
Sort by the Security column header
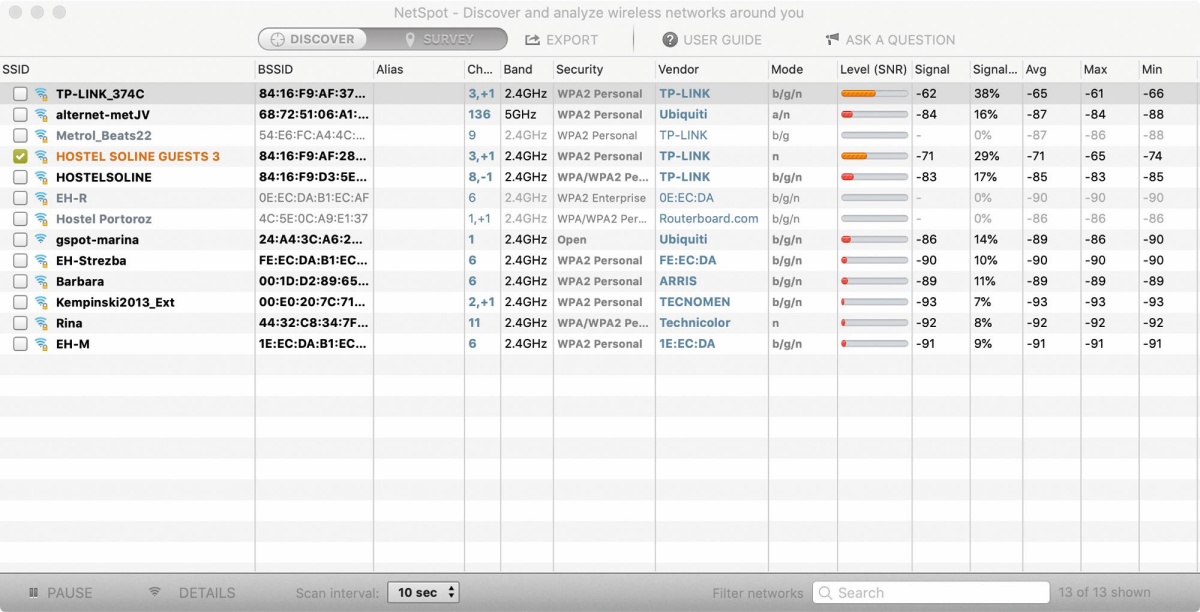604,70
